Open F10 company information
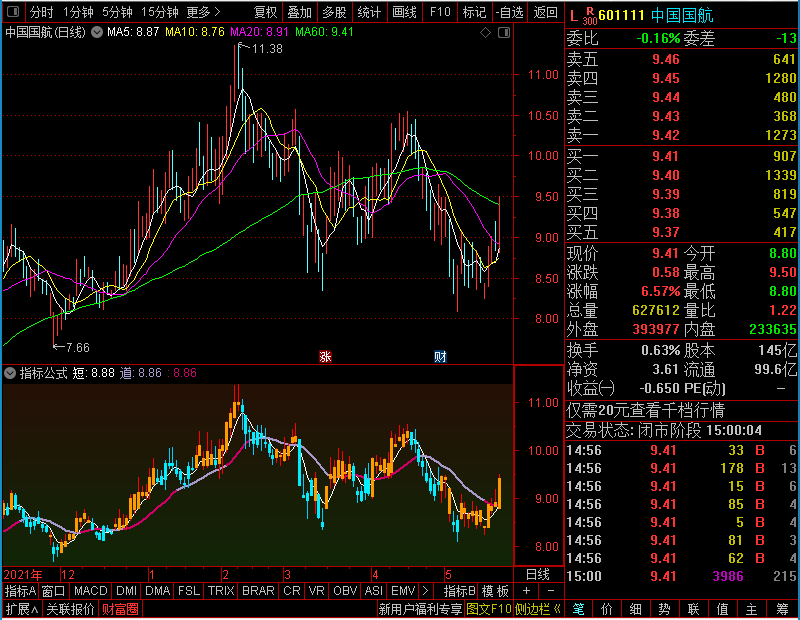 tap(440, 12)
